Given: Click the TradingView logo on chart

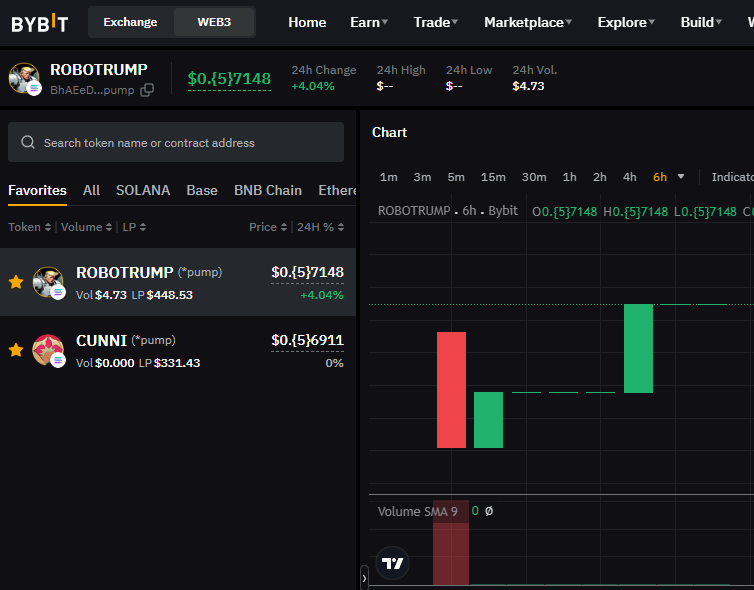Looking at the screenshot, I should coord(392,563).
